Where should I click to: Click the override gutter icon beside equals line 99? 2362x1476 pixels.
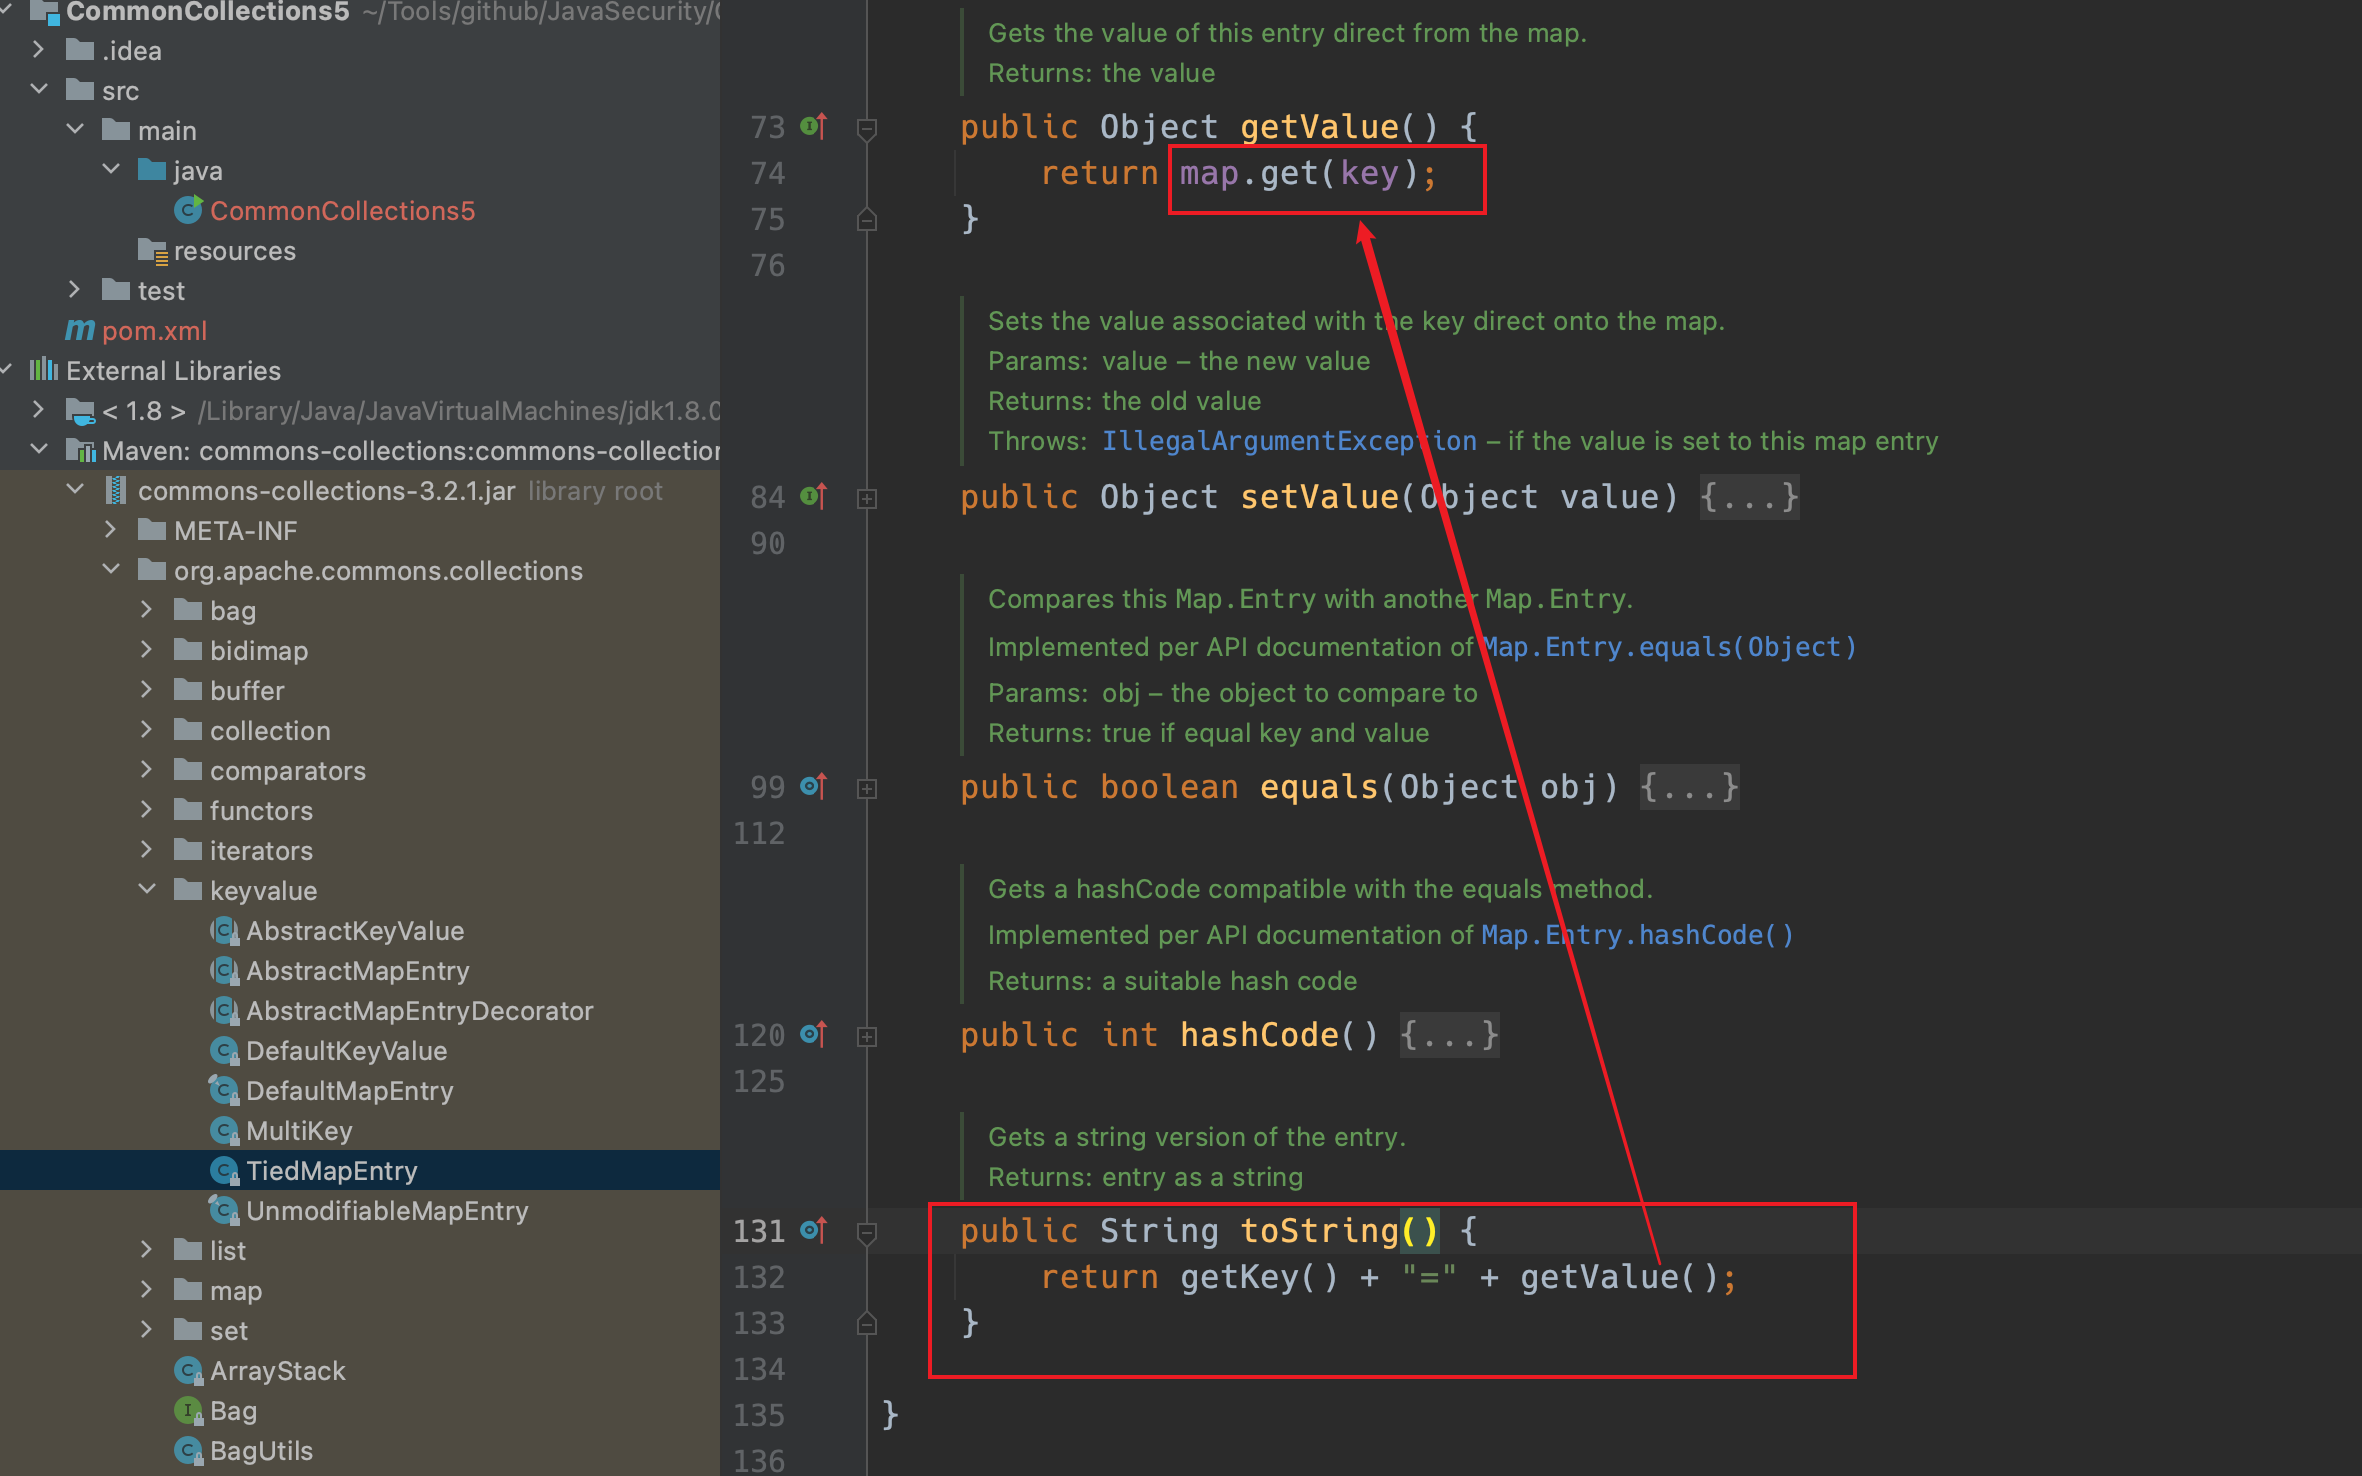[814, 787]
